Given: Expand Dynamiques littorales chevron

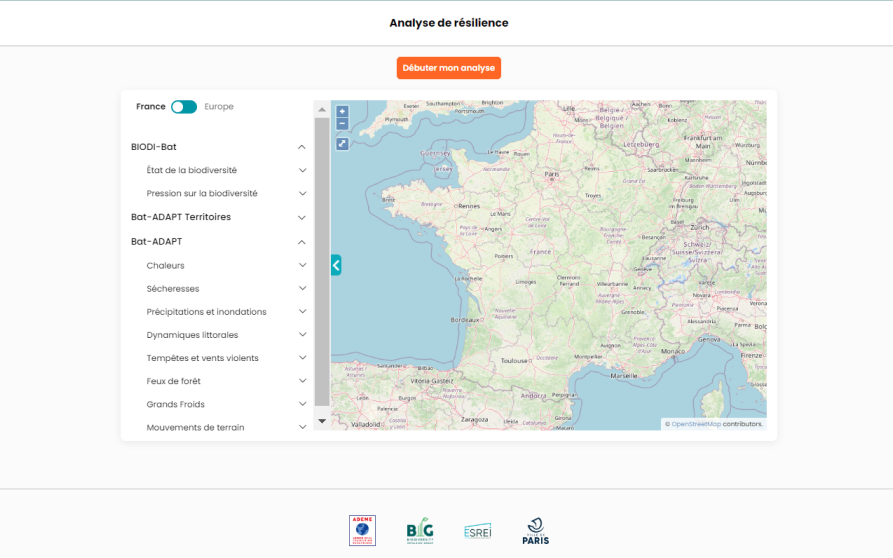Looking at the screenshot, I should click(302, 335).
